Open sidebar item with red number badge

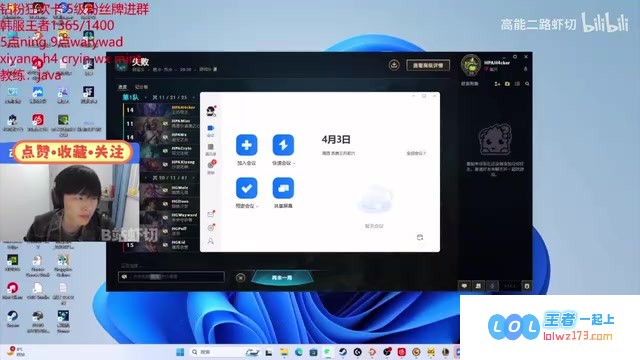(211, 167)
